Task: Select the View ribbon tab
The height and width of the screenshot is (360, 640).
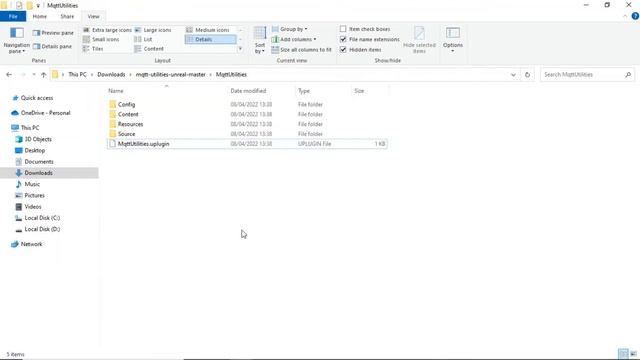Action: [93, 17]
